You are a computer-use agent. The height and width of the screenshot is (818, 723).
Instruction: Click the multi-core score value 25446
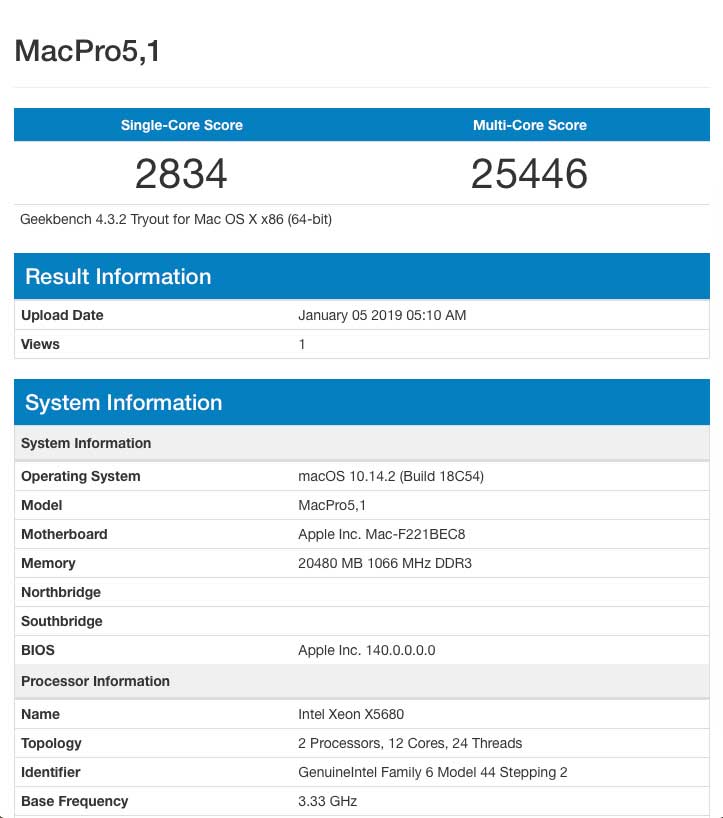(x=529, y=174)
